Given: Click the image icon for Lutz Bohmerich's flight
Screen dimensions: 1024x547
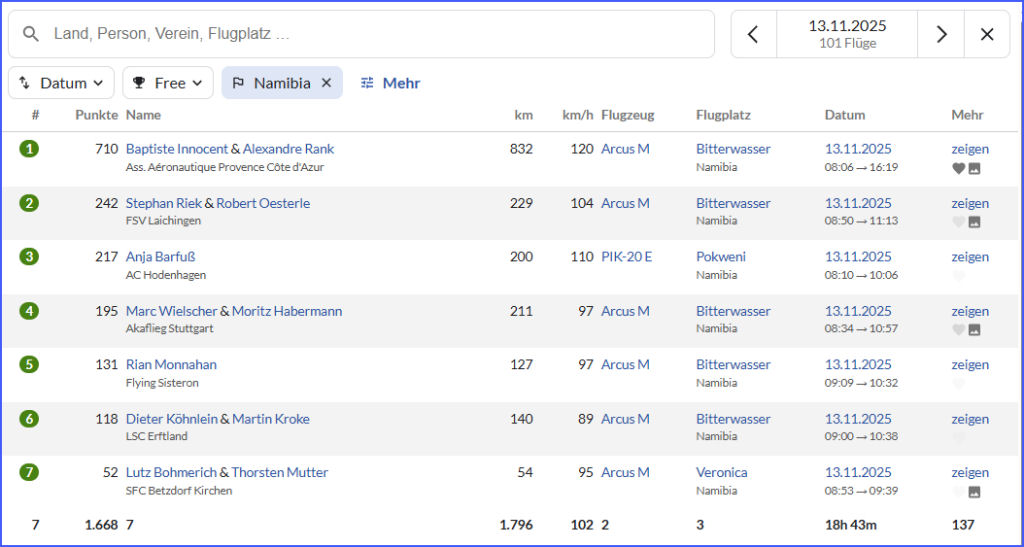Looking at the screenshot, I should (x=974, y=492).
